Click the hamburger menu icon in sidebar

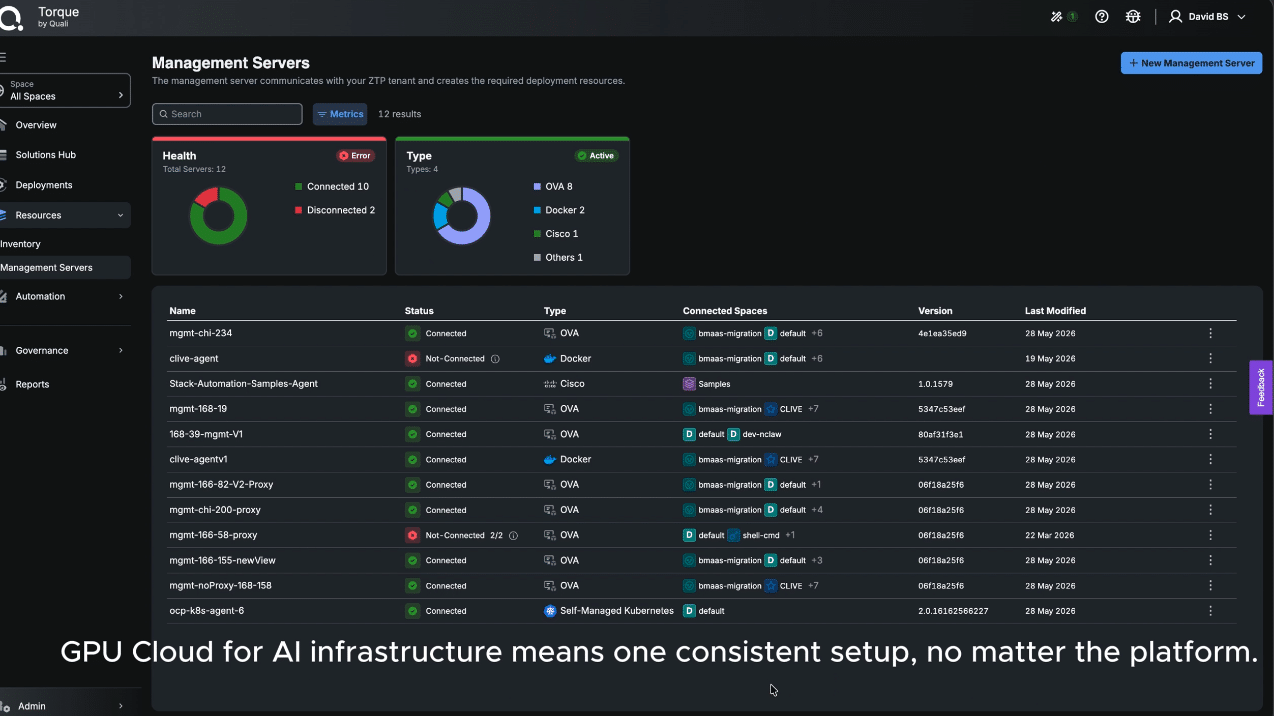4,57
